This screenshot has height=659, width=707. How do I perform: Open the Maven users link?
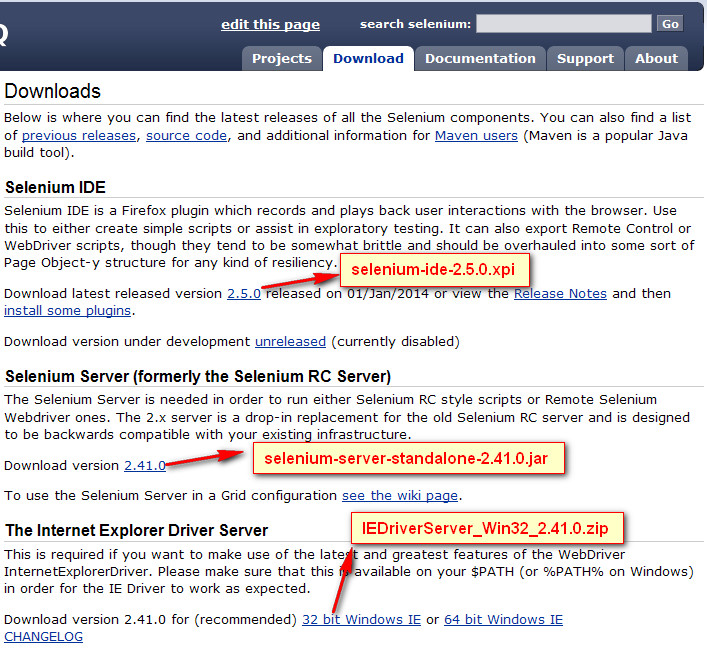point(476,135)
